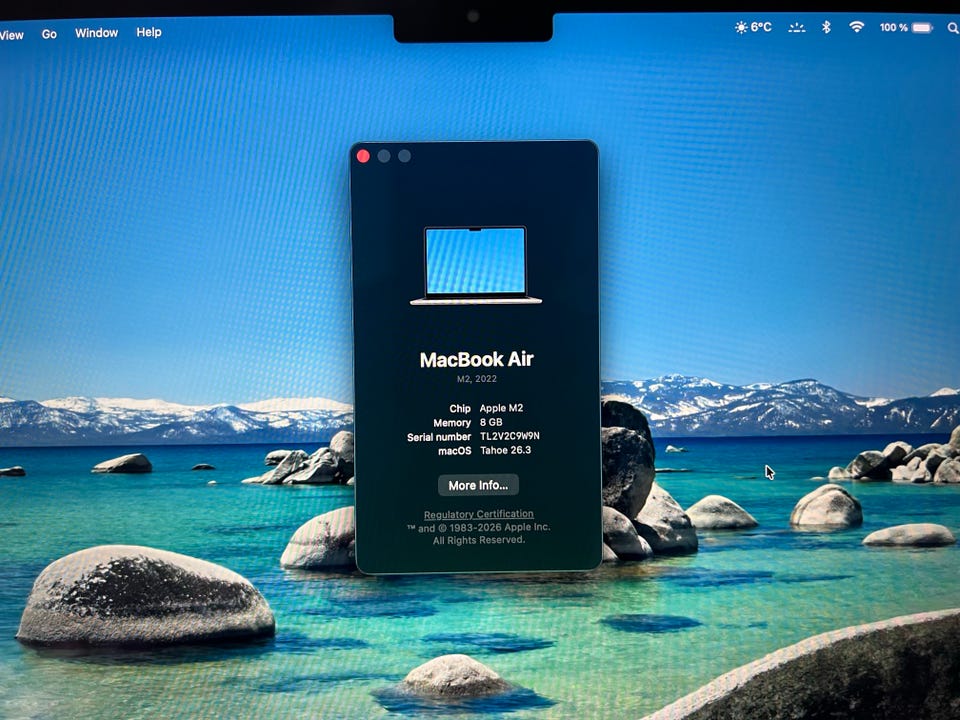Click the Wi-Fi icon in menu bar
This screenshot has height=720, width=960.
pos(856,27)
